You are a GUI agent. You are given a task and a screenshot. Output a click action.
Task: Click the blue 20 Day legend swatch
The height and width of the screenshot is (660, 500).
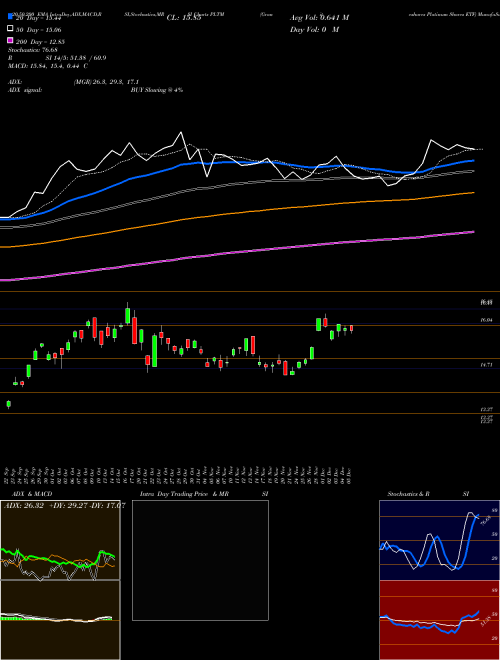[x=10, y=17]
